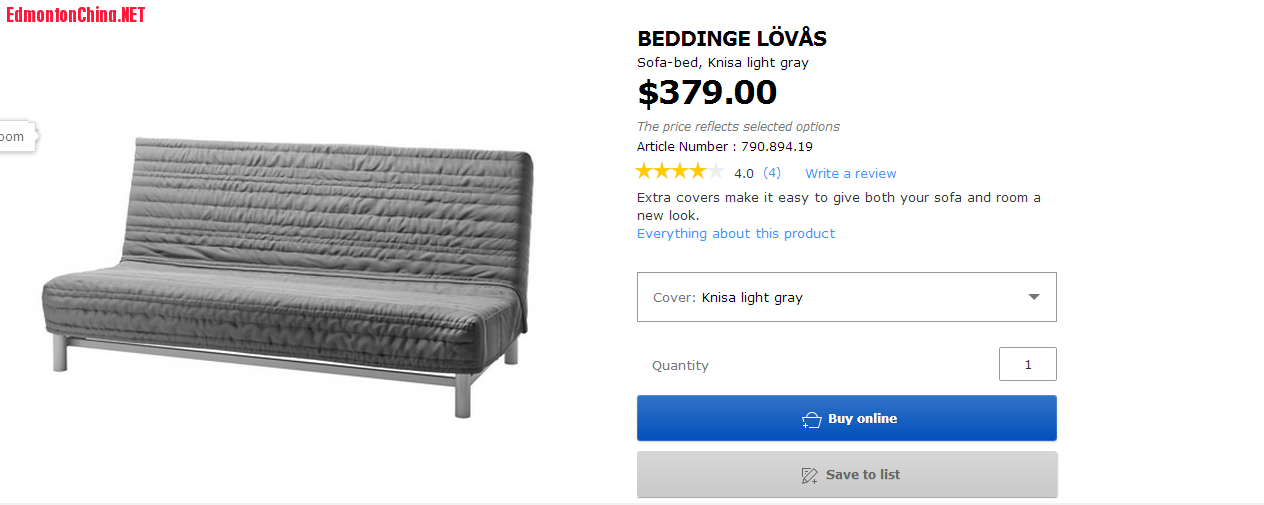This screenshot has height=505, width=1264.
Task: Expand the Cover dropdown arrow
Action: click(1034, 297)
